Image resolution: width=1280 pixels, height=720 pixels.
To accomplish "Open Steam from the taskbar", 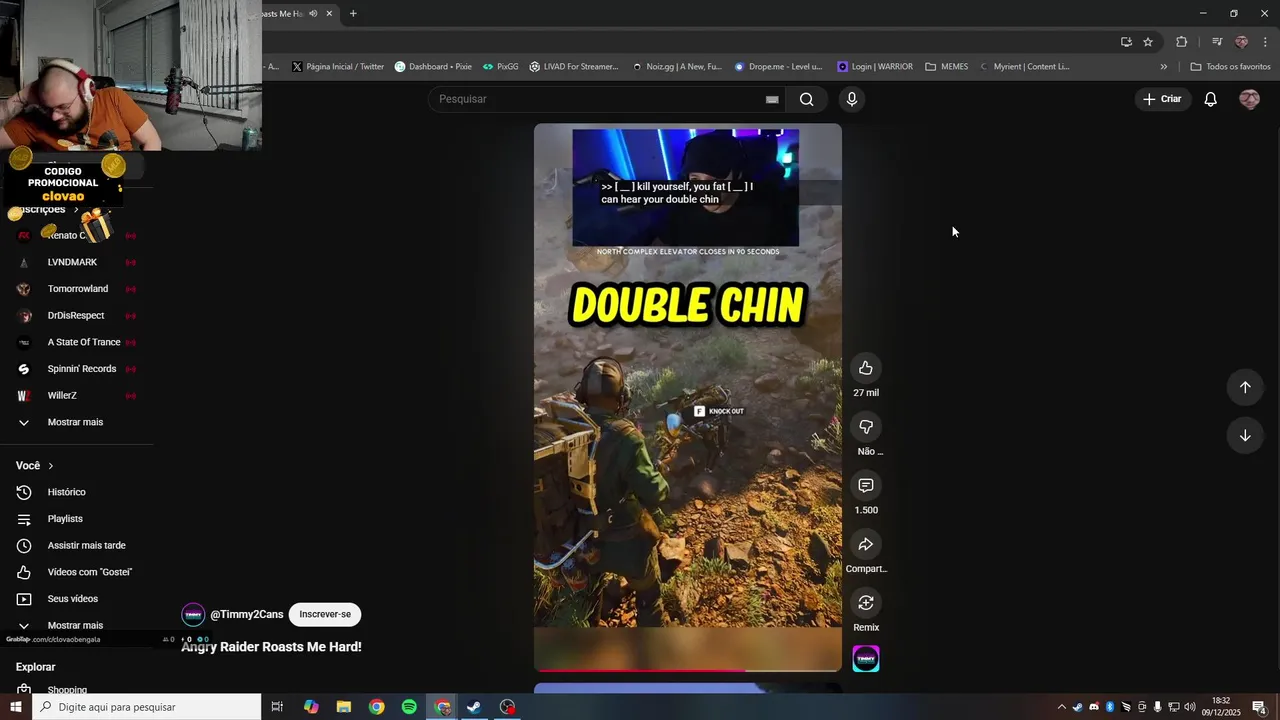I will point(474,707).
